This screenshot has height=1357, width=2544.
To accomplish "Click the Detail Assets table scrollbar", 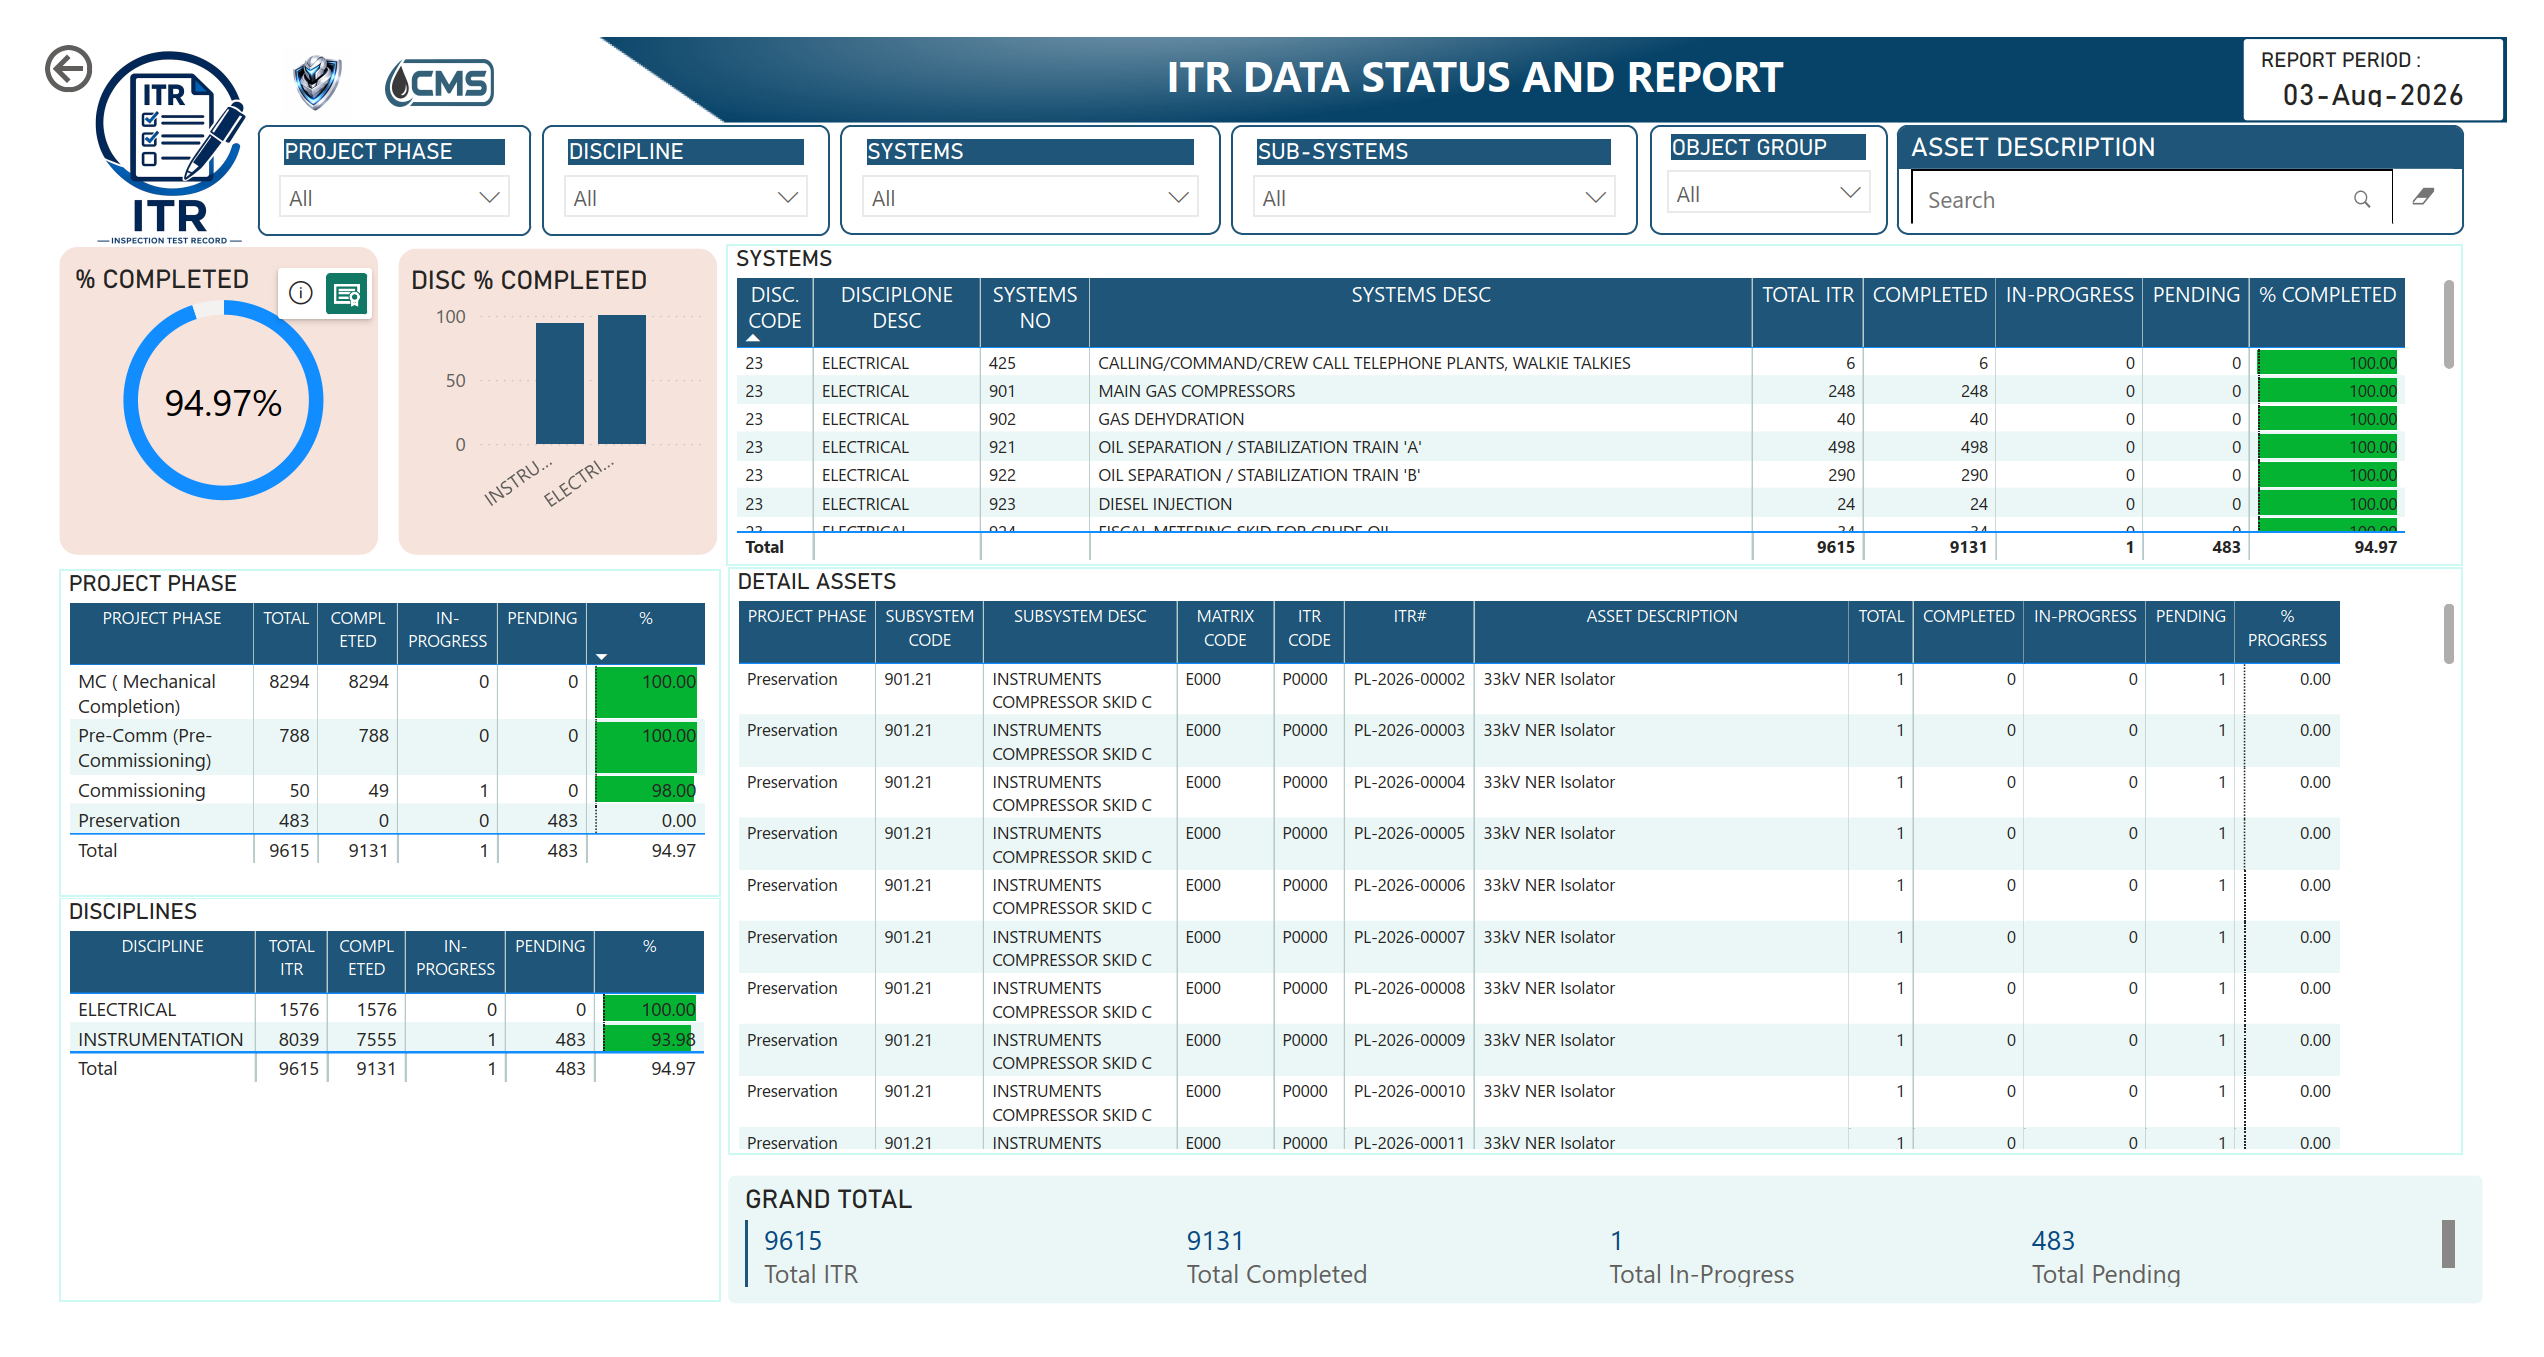I will point(2448,633).
